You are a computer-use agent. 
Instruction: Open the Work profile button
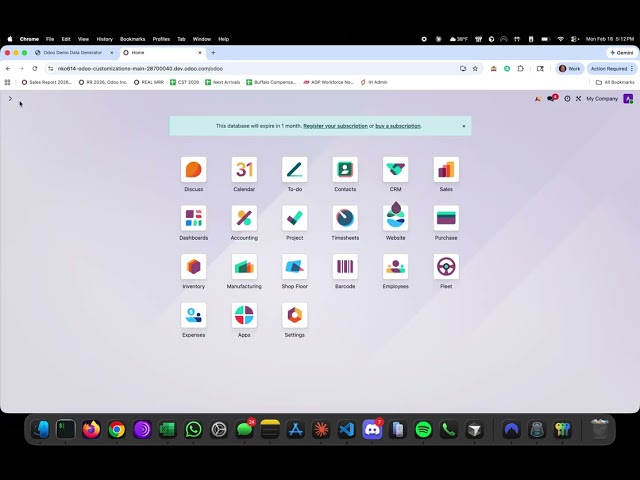point(570,69)
